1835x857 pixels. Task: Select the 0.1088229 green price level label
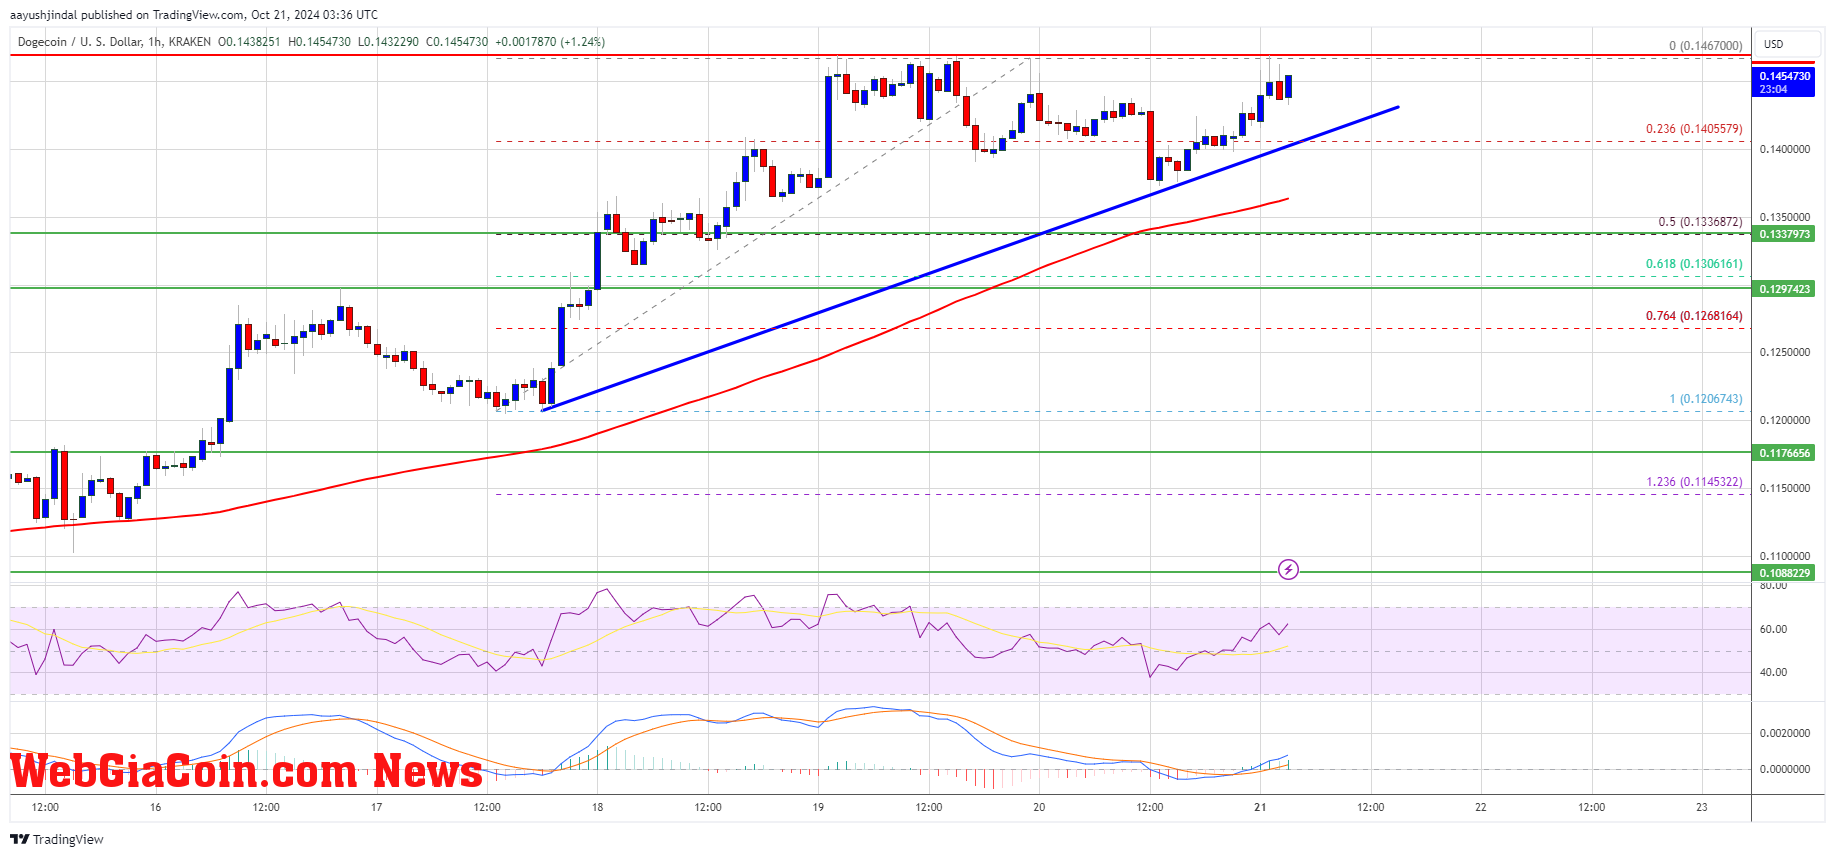point(1784,573)
